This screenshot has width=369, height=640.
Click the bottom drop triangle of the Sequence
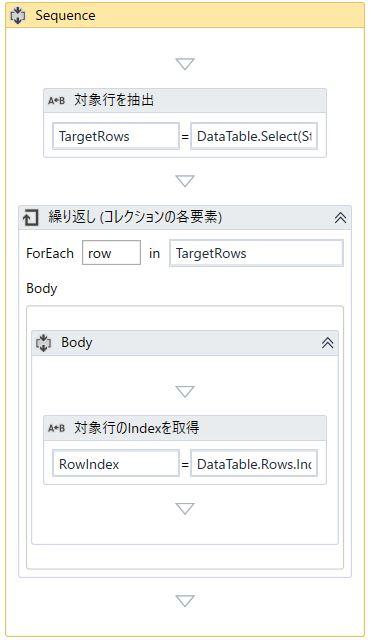(x=184, y=601)
